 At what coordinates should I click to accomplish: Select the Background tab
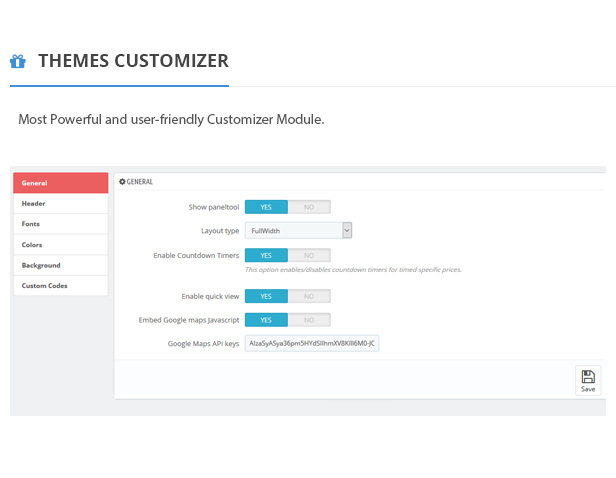[x=61, y=265]
